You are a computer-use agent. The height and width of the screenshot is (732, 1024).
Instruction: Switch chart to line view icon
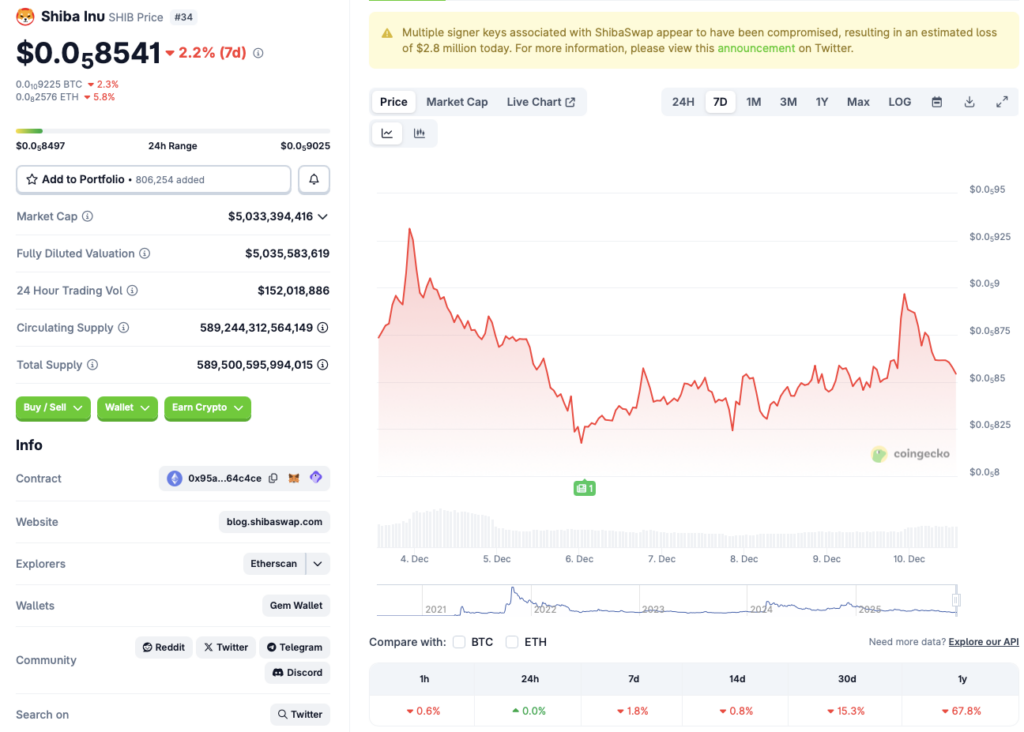387,132
